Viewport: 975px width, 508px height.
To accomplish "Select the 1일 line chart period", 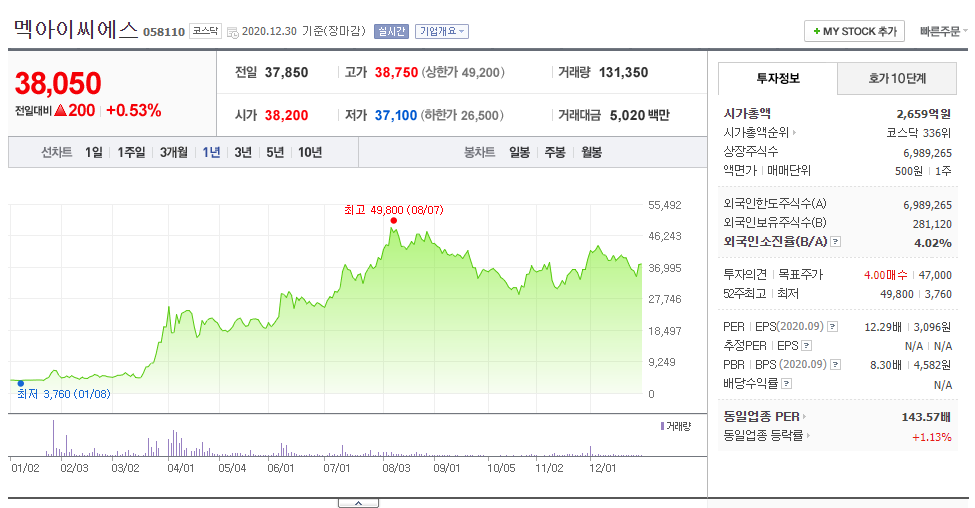I will (94, 152).
